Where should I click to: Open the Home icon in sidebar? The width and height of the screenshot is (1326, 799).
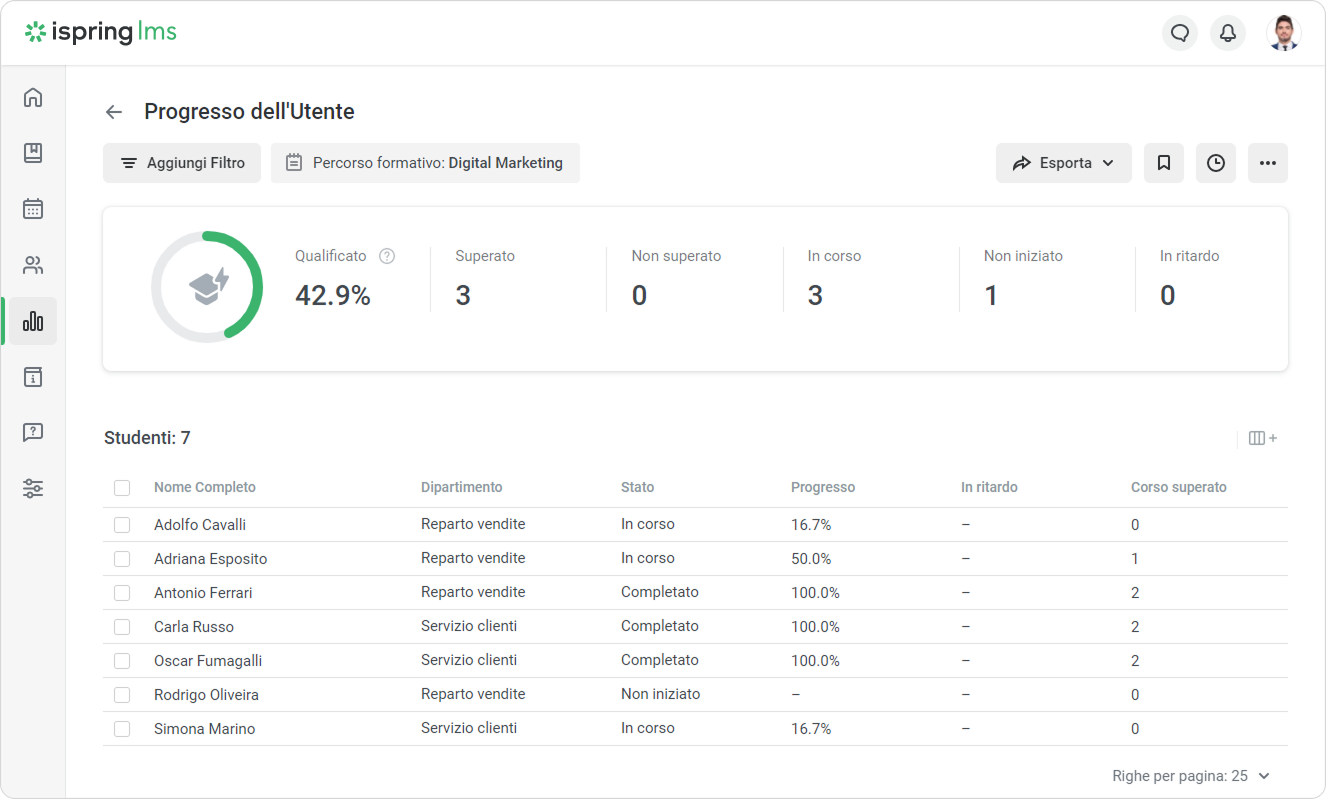(x=33, y=97)
